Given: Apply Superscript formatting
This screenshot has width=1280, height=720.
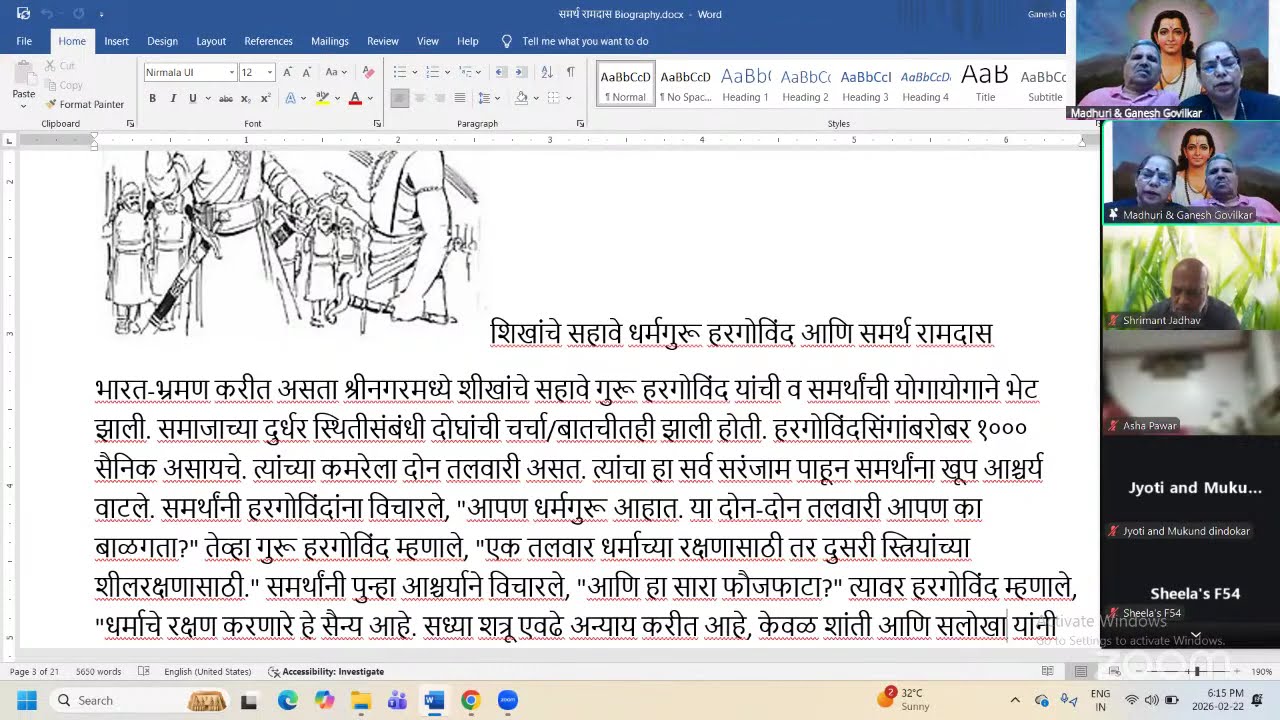Looking at the screenshot, I should tap(266, 98).
